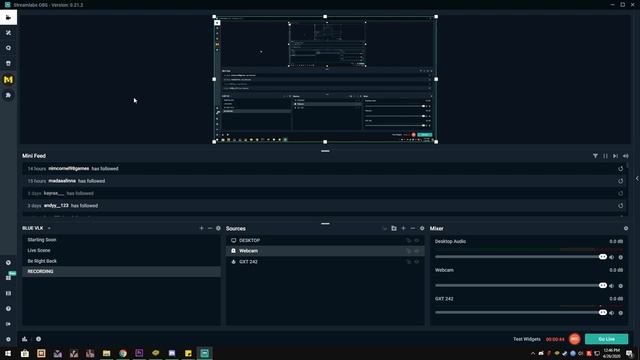Viewport: 640px width, 360px height.
Task: Open the BLUE VLX scene collection dropdown
Action: 49,228
